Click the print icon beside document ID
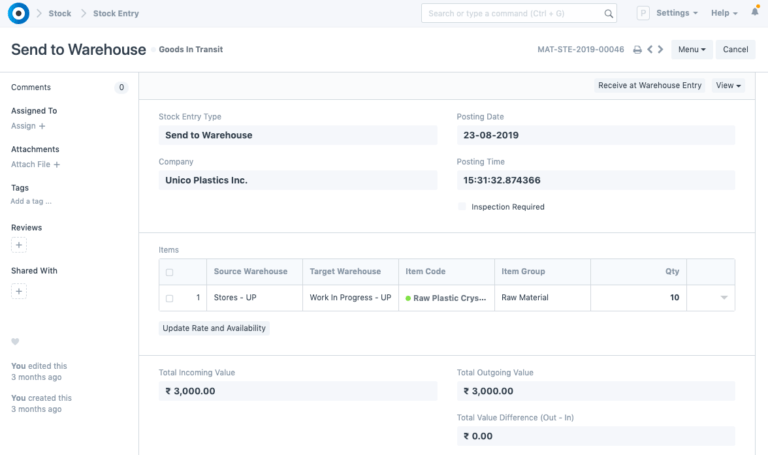Image resolution: width=768 pixels, height=455 pixels. [637, 49]
